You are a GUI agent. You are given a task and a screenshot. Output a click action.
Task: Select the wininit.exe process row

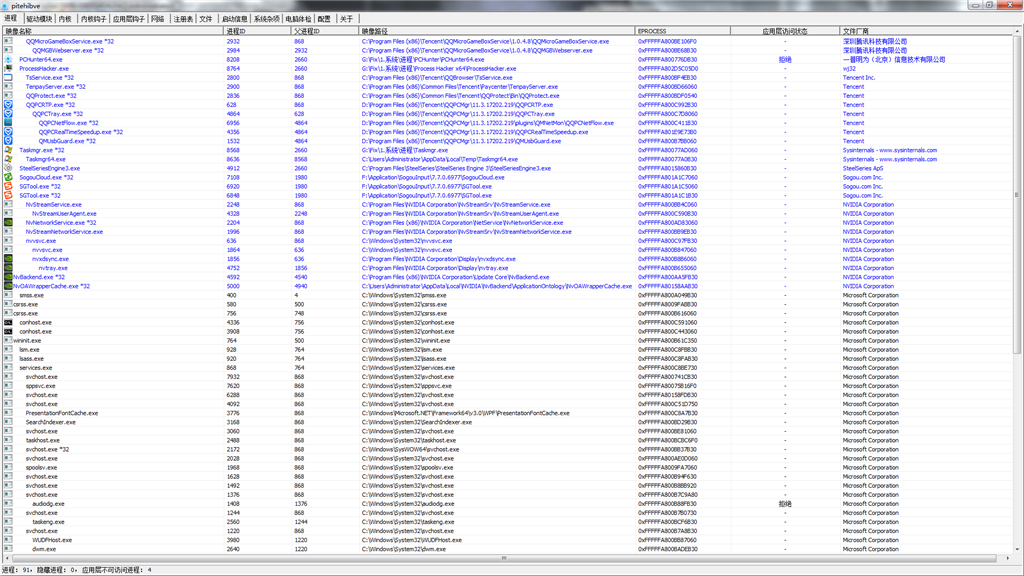point(508,341)
